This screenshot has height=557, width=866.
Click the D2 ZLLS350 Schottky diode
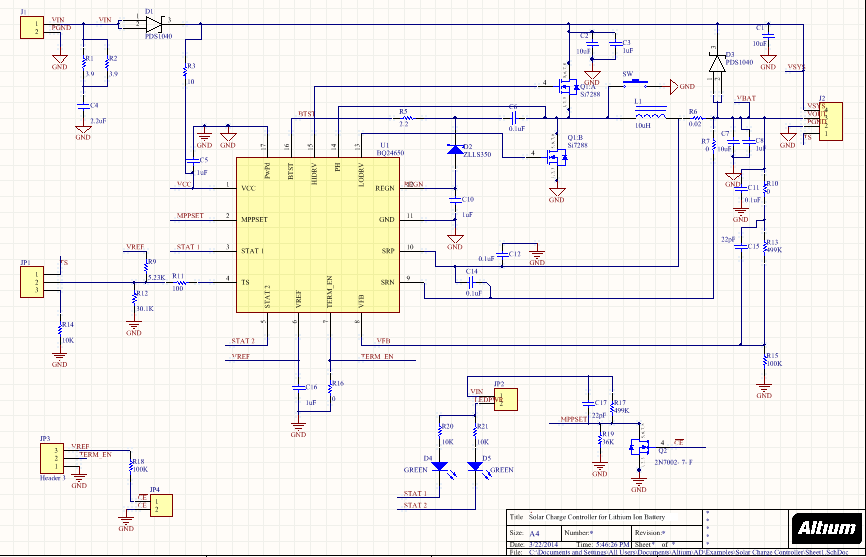[x=455, y=149]
